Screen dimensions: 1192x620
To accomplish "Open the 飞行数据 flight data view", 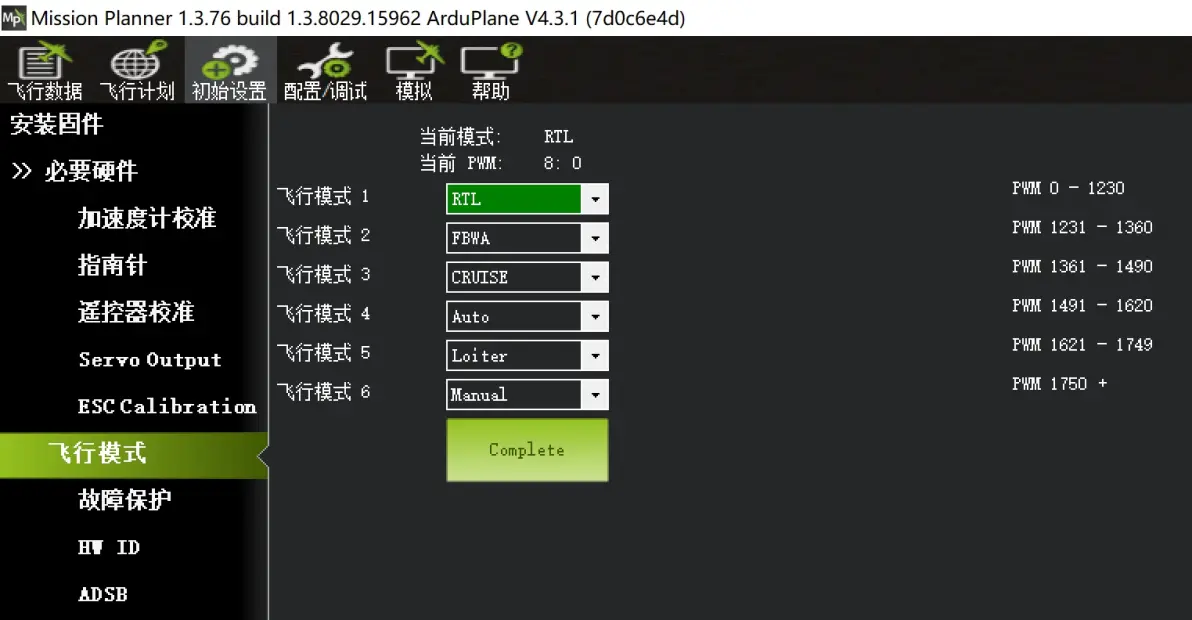I will tap(45, 72).
